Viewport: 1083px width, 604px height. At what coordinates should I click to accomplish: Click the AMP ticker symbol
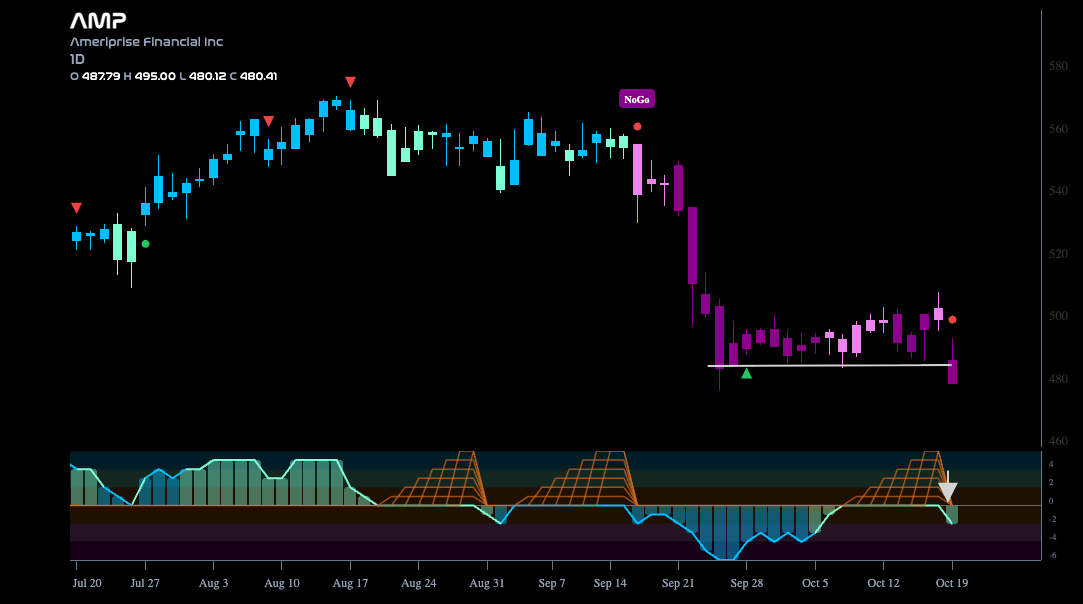tap(98, 21)
